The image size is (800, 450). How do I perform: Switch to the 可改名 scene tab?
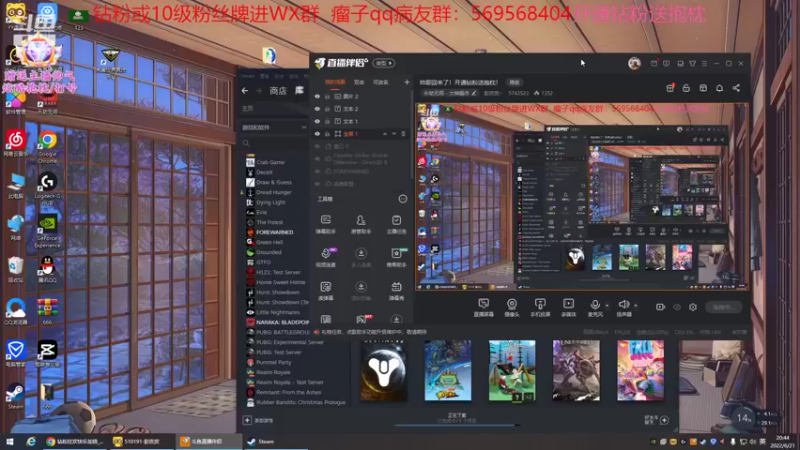(x=381, y=82)
